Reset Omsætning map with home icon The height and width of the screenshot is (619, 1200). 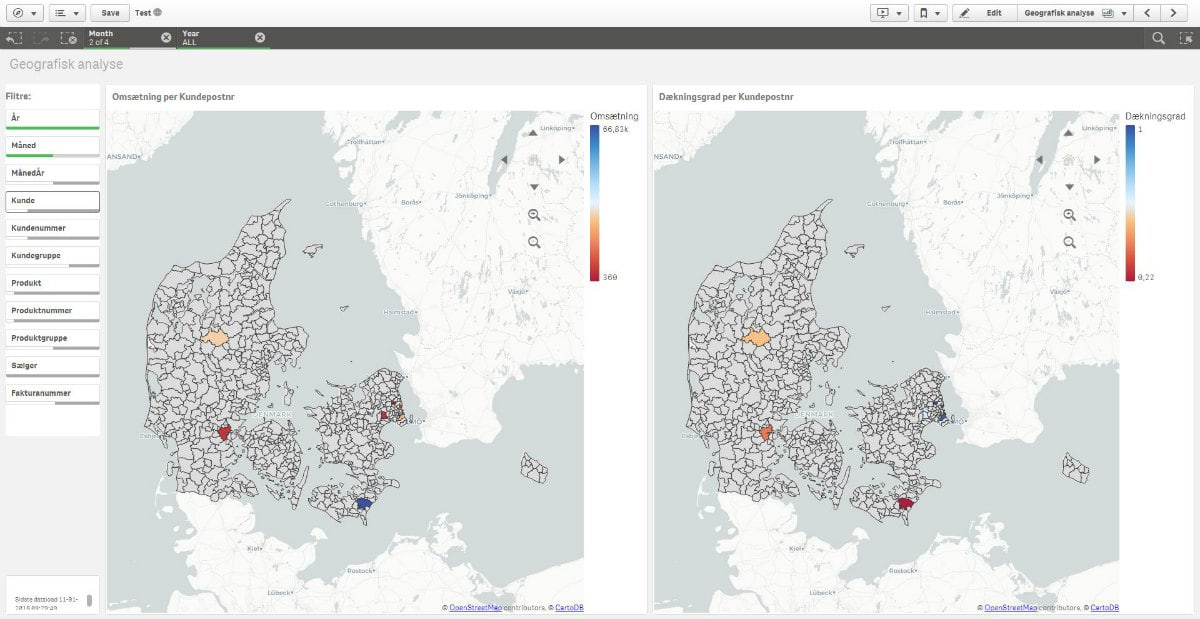[x=534, y=159]
